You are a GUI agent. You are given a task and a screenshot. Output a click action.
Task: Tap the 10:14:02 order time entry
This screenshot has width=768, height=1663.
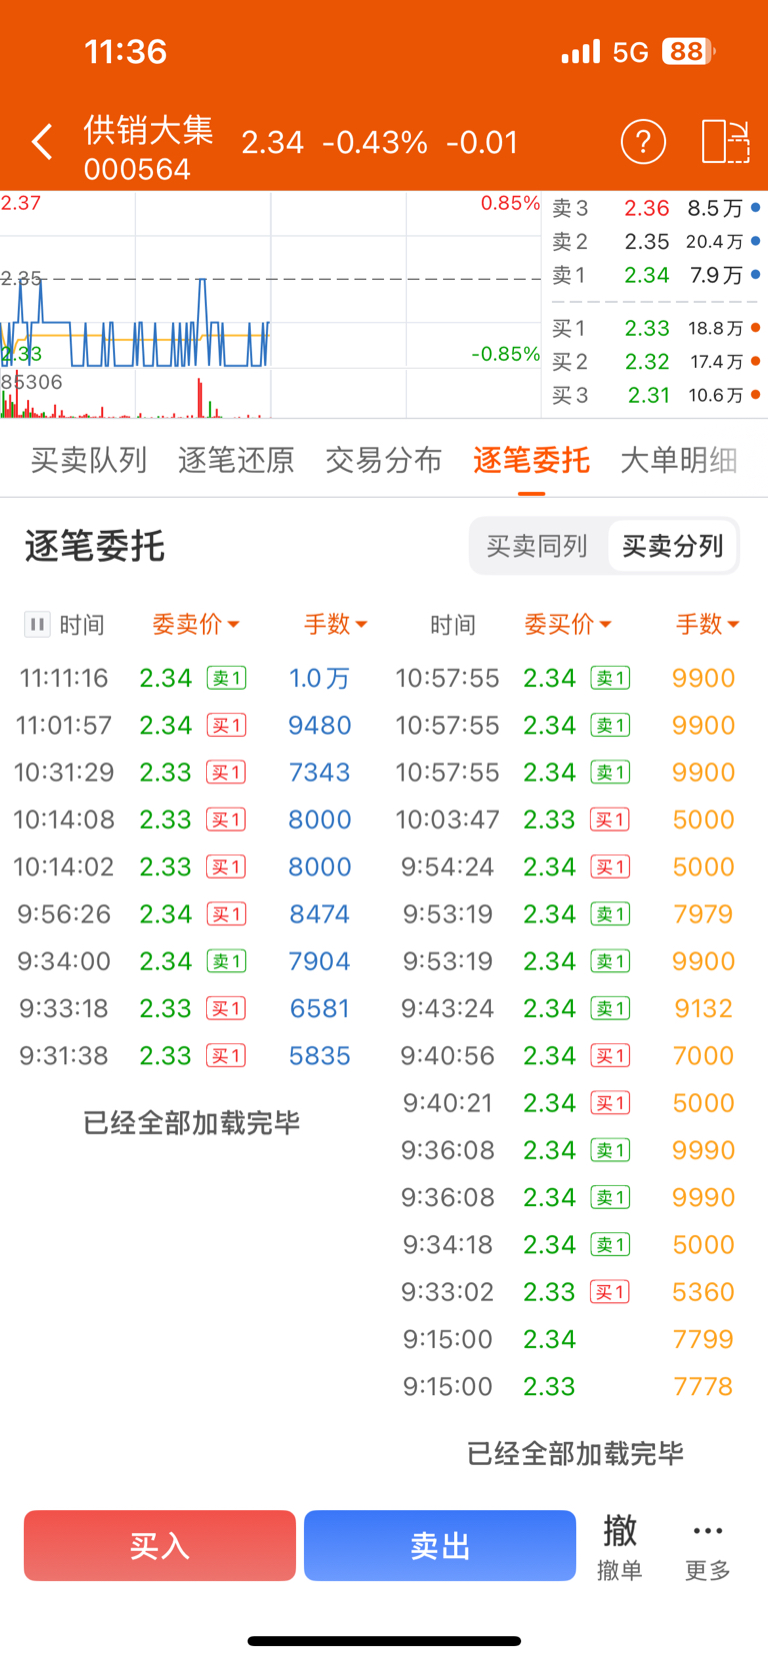64,867
